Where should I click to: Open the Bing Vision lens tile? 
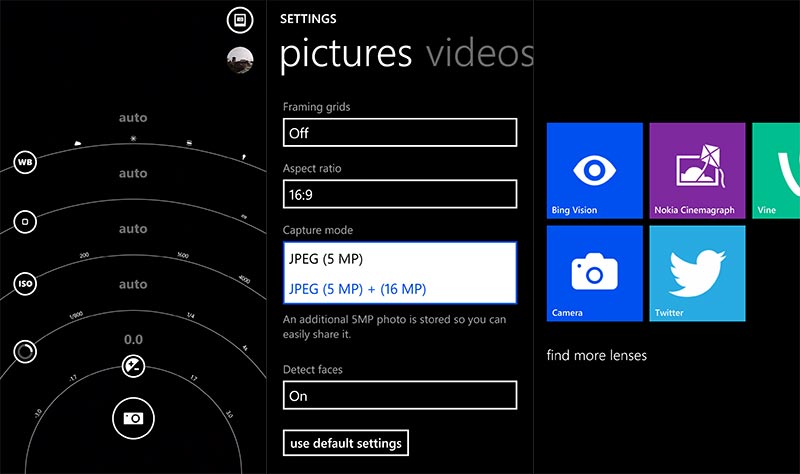pyautogui.click(x=594, y=170)
